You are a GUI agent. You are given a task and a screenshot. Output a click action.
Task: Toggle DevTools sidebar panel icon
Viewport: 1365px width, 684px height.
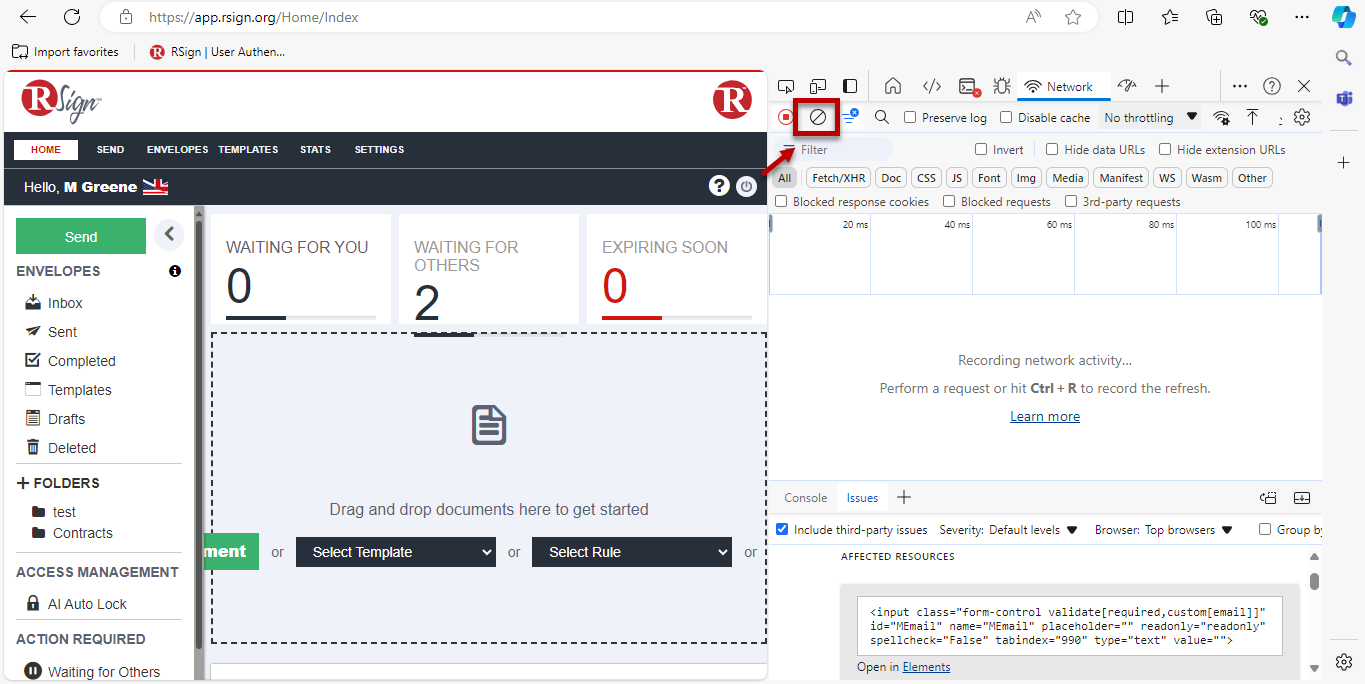click(x=850, y=86)
